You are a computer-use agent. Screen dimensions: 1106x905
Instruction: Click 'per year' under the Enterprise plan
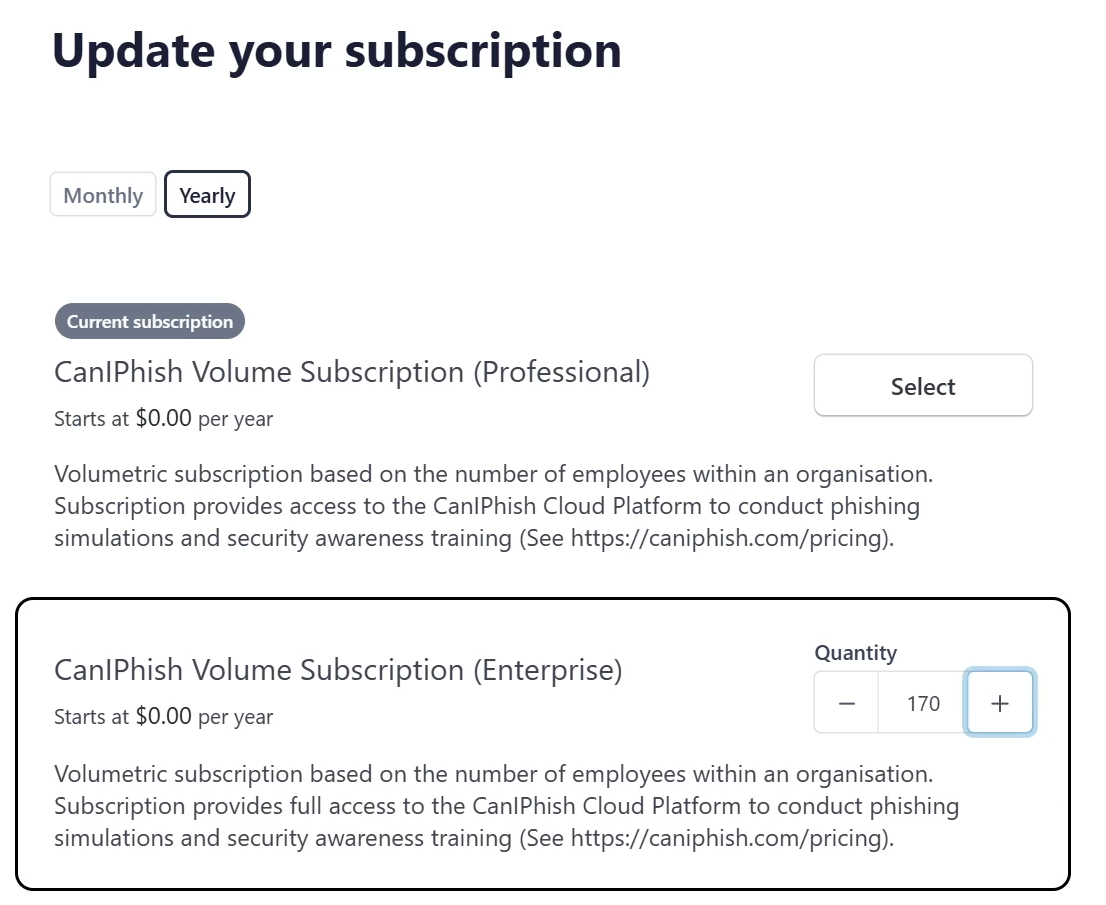pos(235,717)
